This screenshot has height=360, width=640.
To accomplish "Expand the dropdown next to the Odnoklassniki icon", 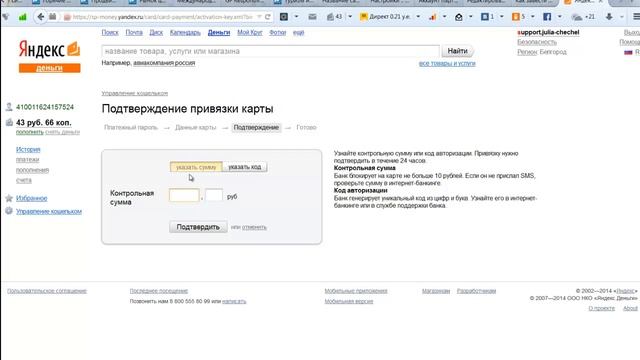I will tap(533, 17).
